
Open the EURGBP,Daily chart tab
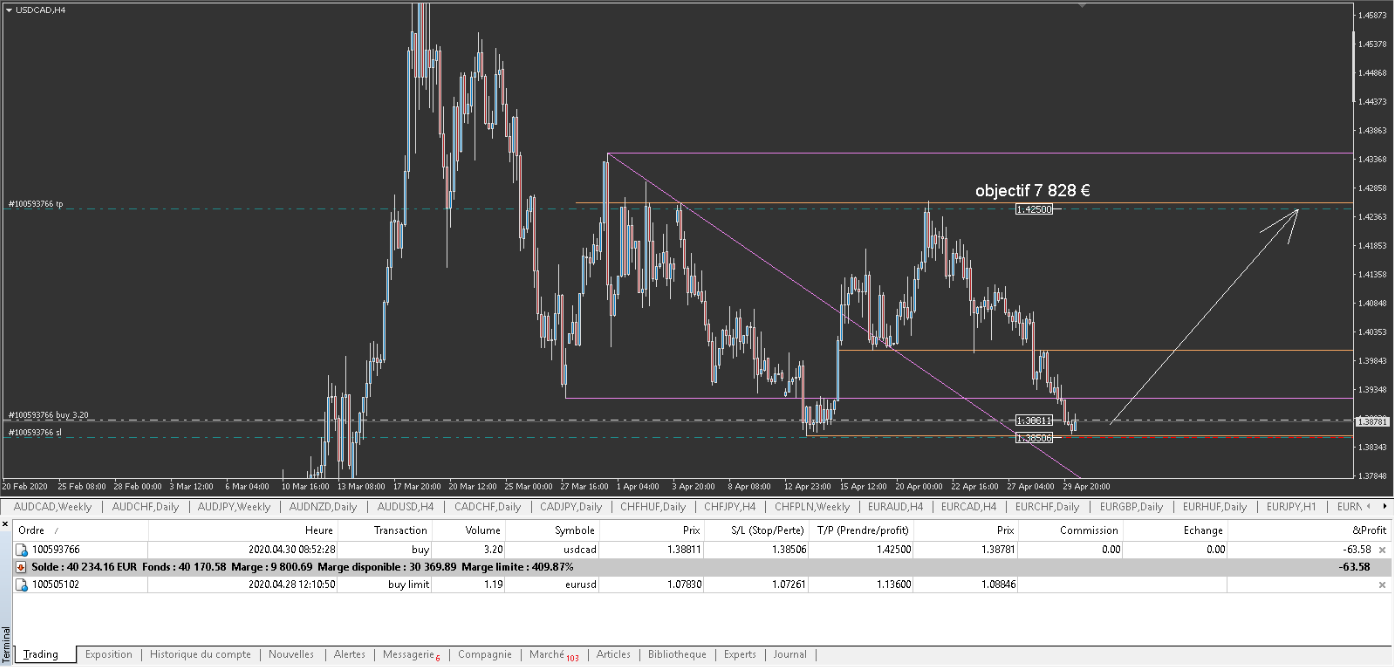[x=1130, y=507]
